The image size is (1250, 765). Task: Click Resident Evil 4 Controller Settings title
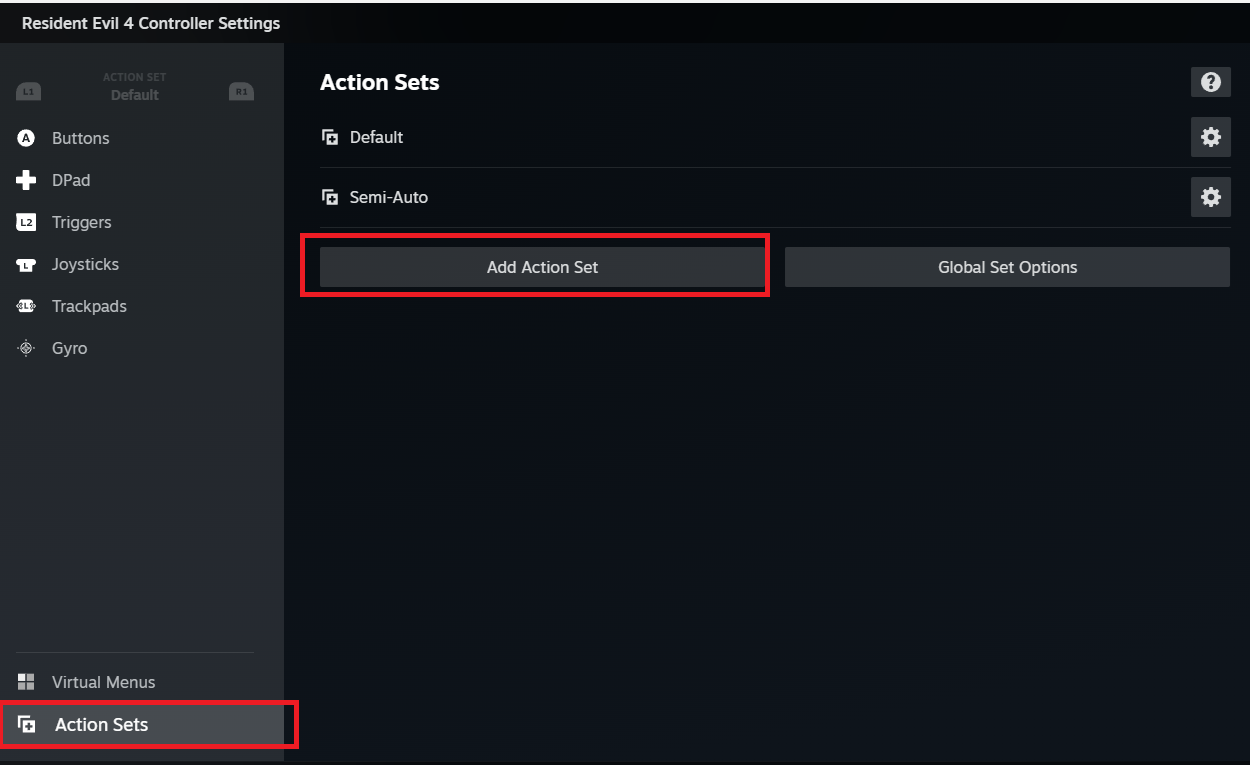[x=151, y=23]
